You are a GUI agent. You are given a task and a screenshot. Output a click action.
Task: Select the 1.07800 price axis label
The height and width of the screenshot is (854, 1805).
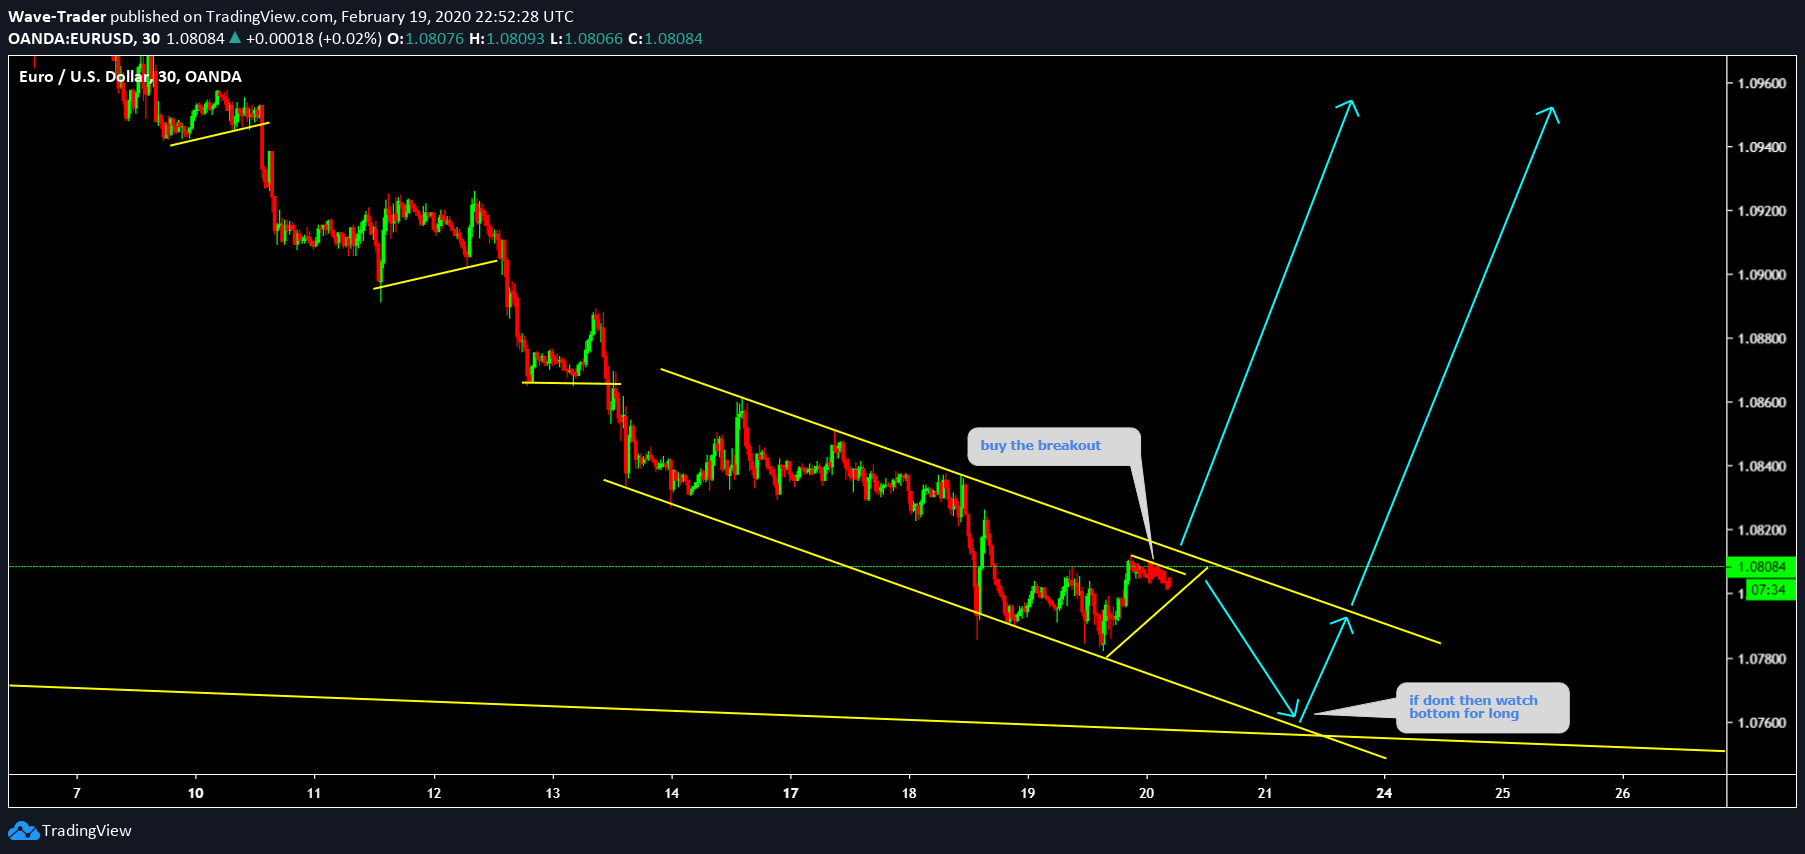(x=1761, y=659)
